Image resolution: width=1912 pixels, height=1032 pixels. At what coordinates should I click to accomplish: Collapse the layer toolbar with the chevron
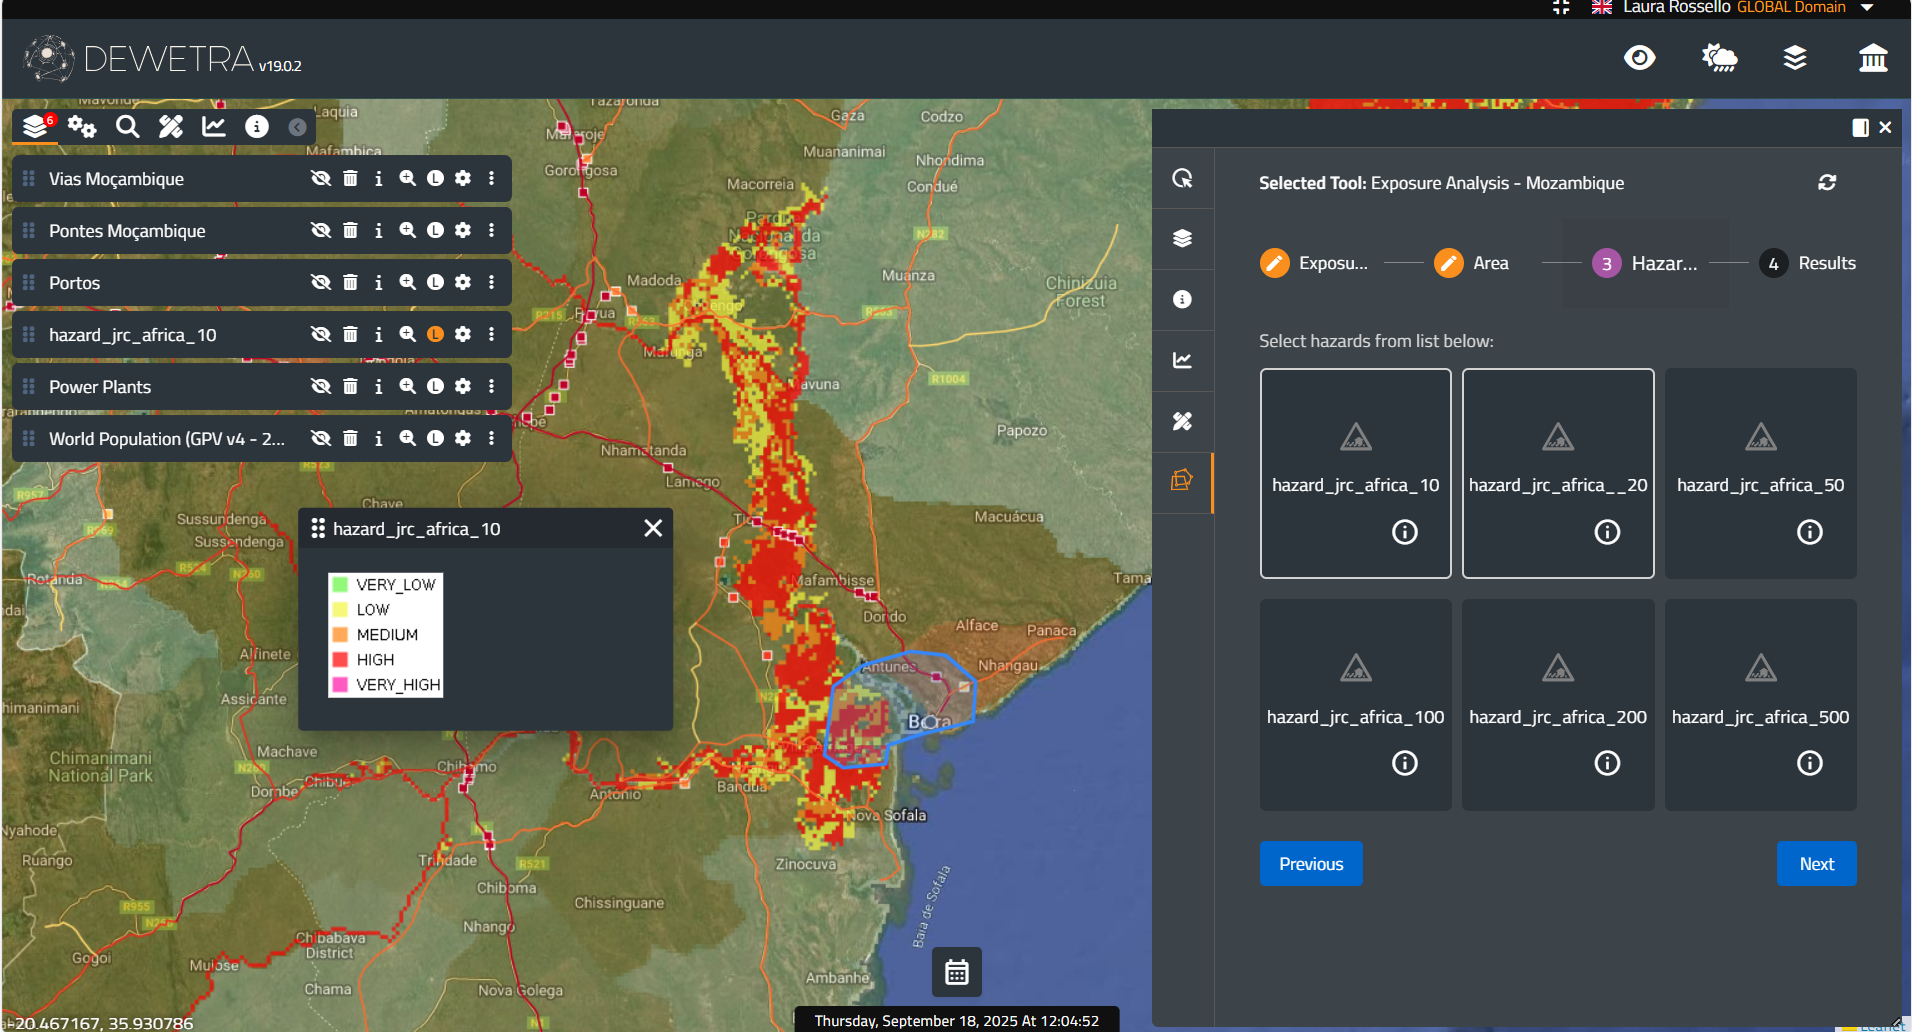click(297, 127)
